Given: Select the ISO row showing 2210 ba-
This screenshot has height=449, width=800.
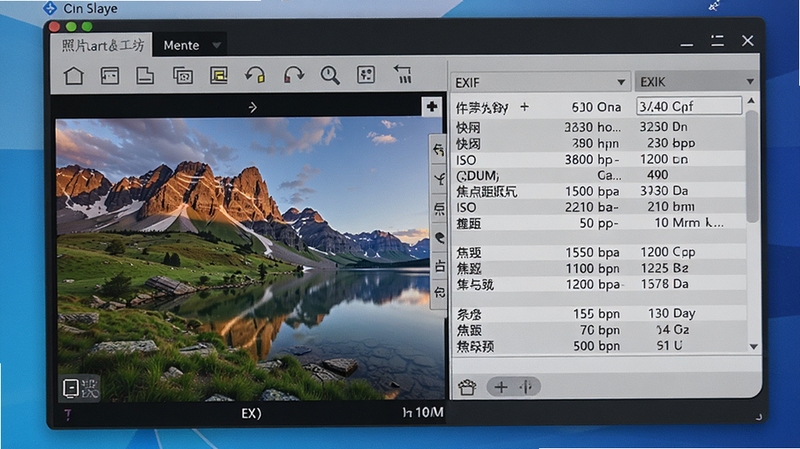Looking at the screenshot, I should (x=599, y=207).
